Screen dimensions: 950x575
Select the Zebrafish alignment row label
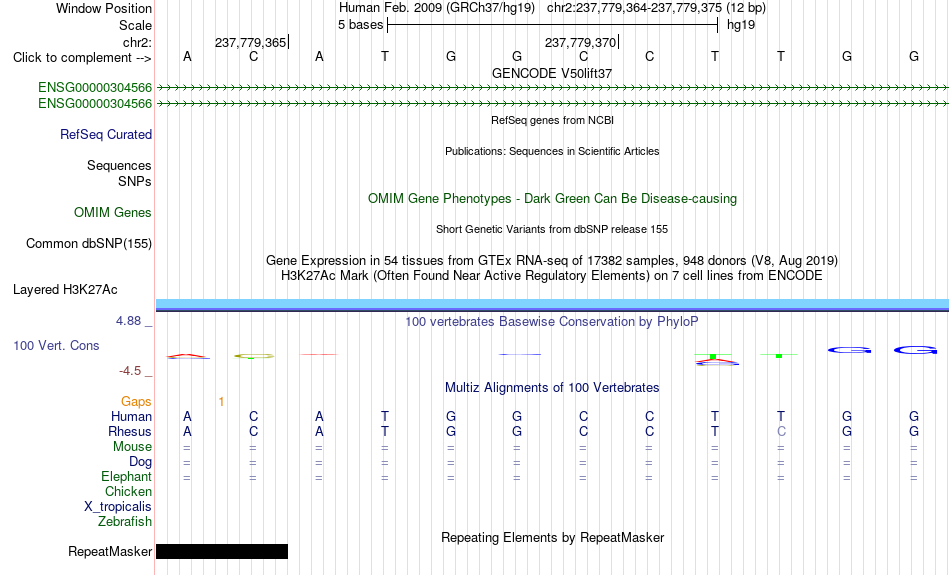(x=125, y=522)
